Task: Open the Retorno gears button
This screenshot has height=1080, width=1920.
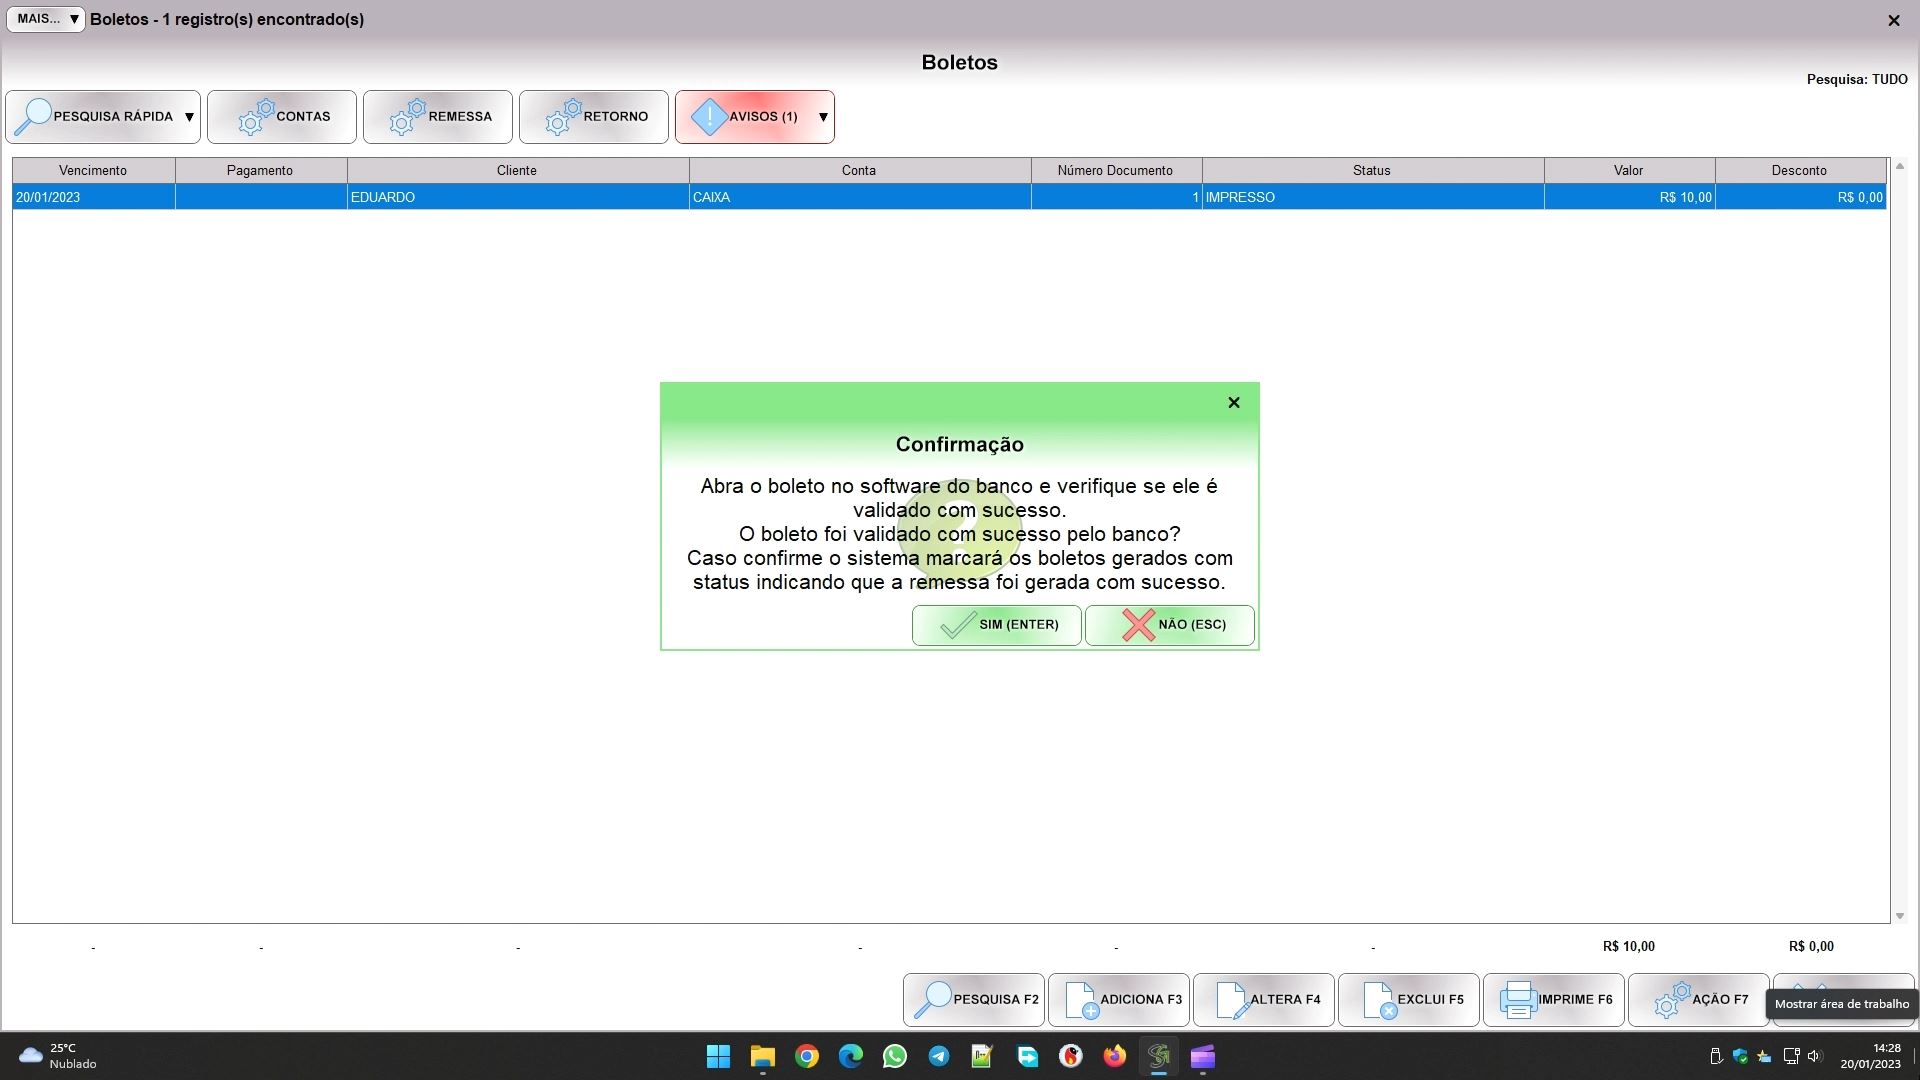Action: (564, 117)
